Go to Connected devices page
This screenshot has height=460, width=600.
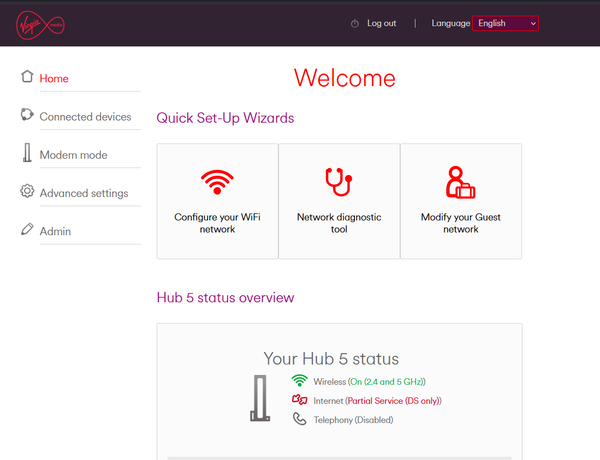[85, 117]
